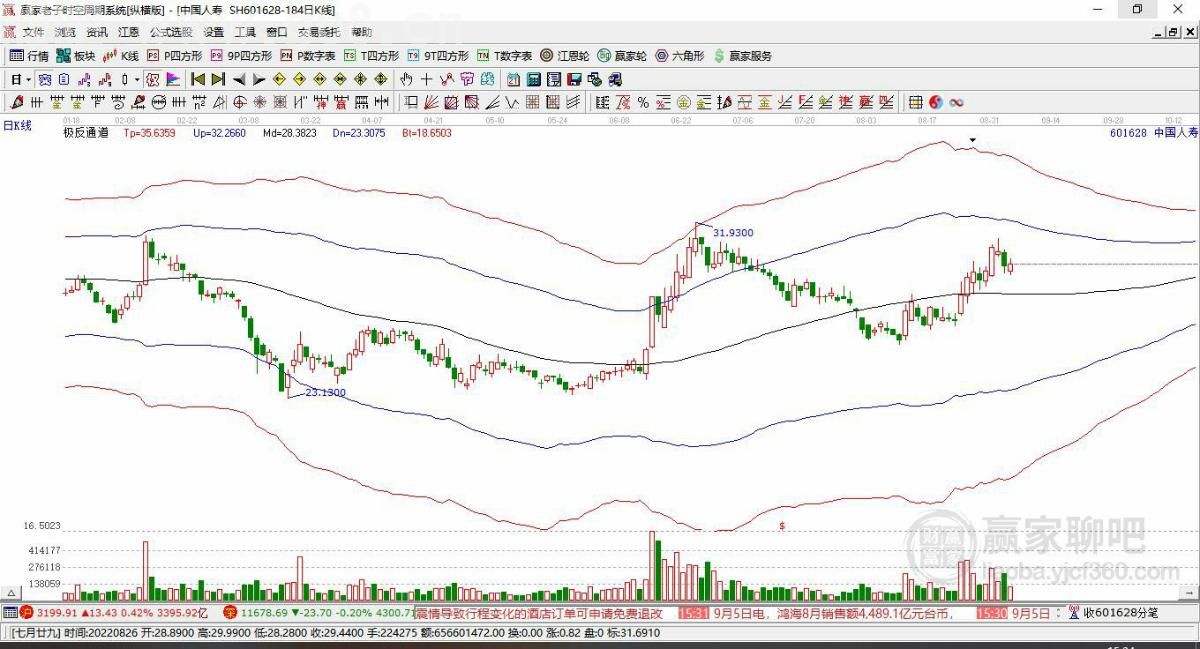Open the 9T四方形 tool

[x=438, y=56]
